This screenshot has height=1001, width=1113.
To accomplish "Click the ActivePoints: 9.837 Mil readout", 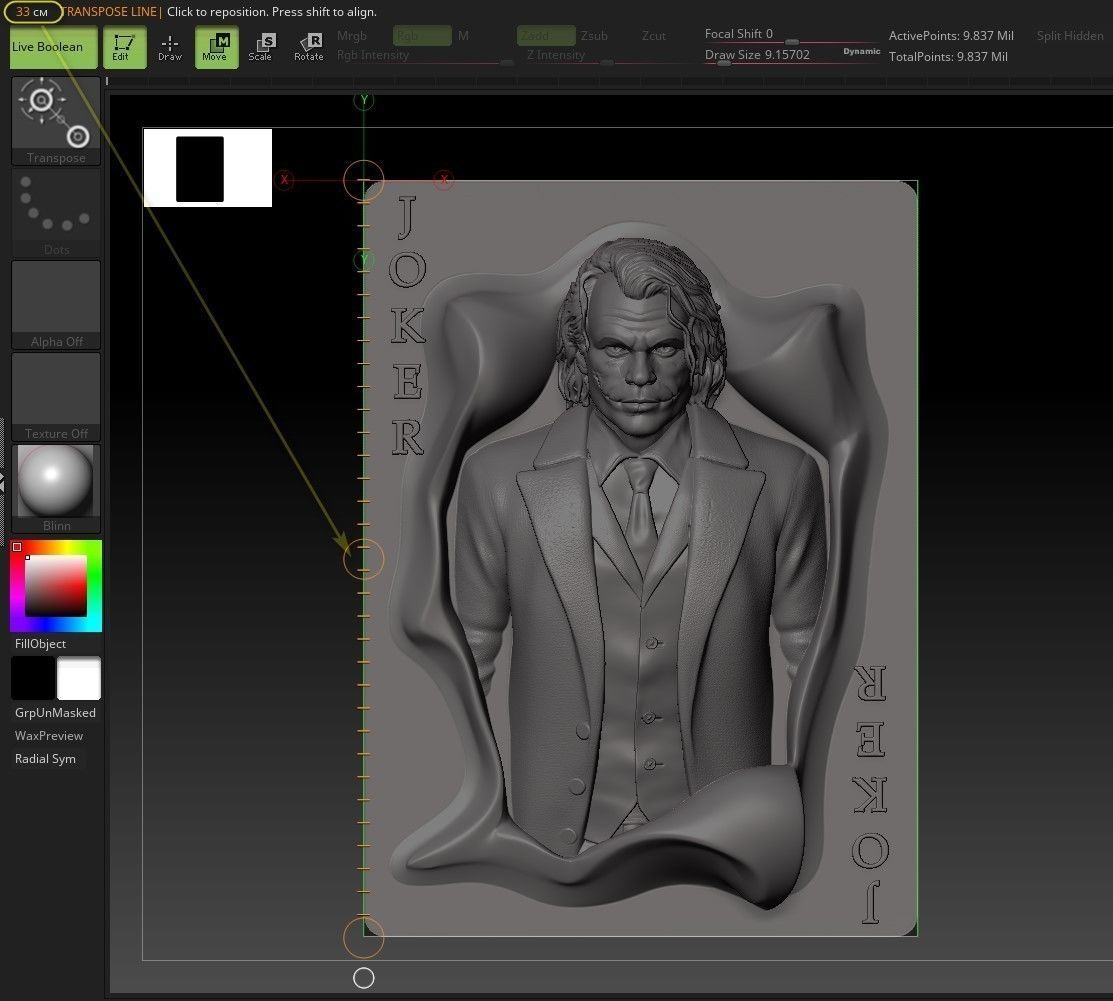I will [951, 35].
